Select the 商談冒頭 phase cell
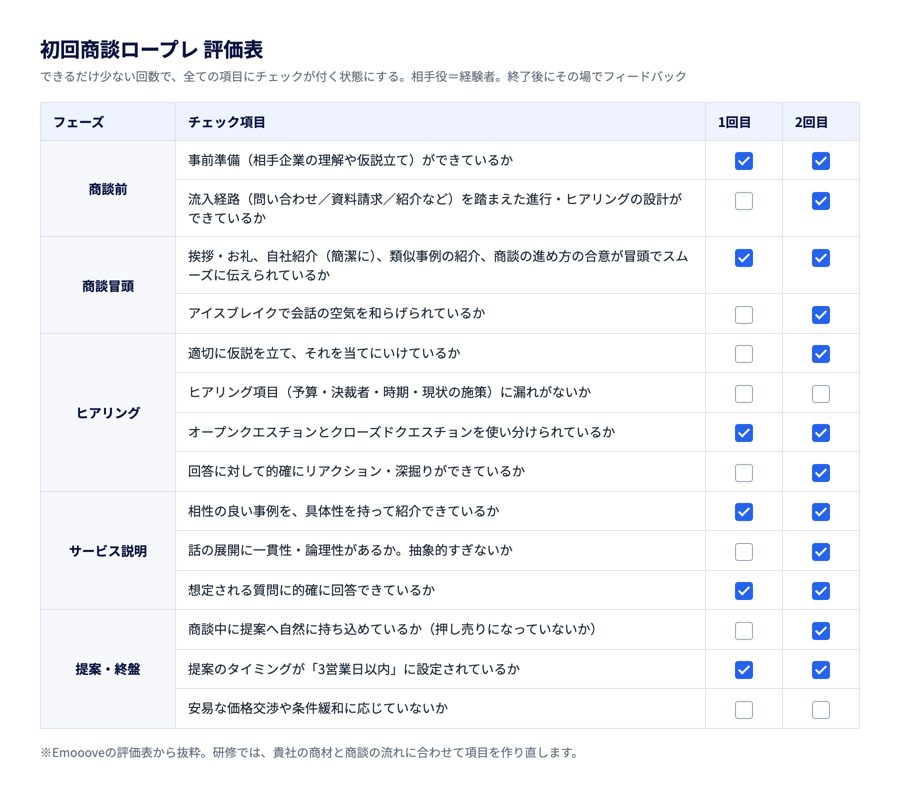The height and width of the screenshot is (794, 900). pos(107,285)
